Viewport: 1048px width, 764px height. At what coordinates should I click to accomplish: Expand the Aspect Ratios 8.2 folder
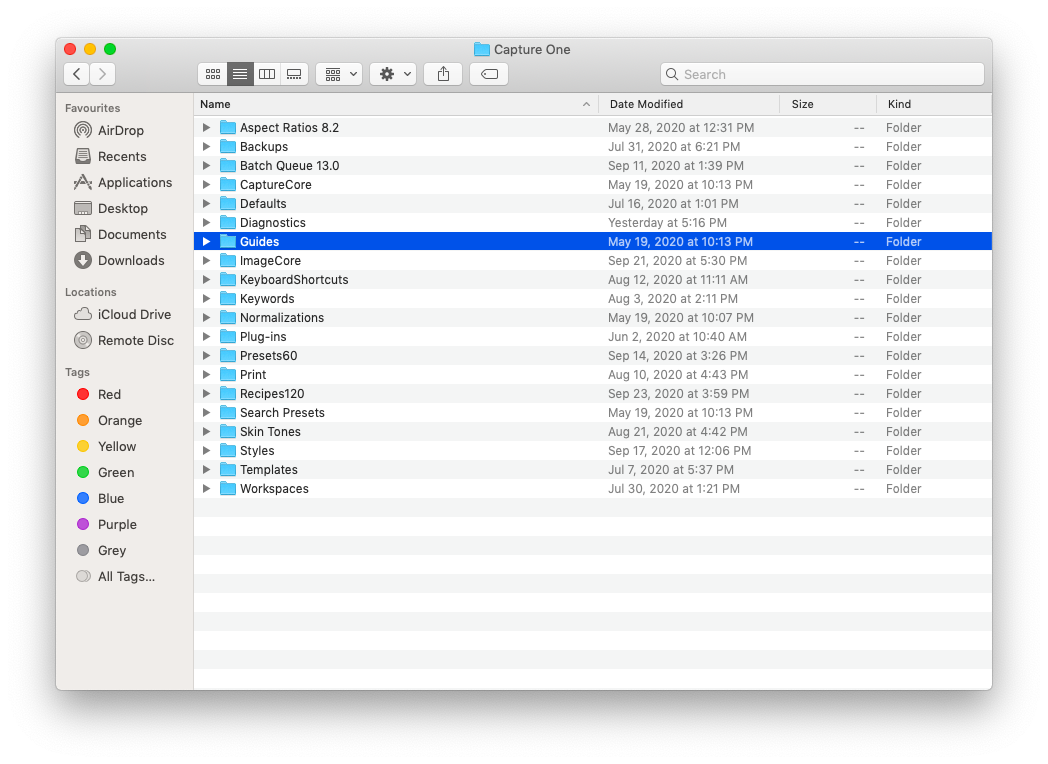(207, 127)
